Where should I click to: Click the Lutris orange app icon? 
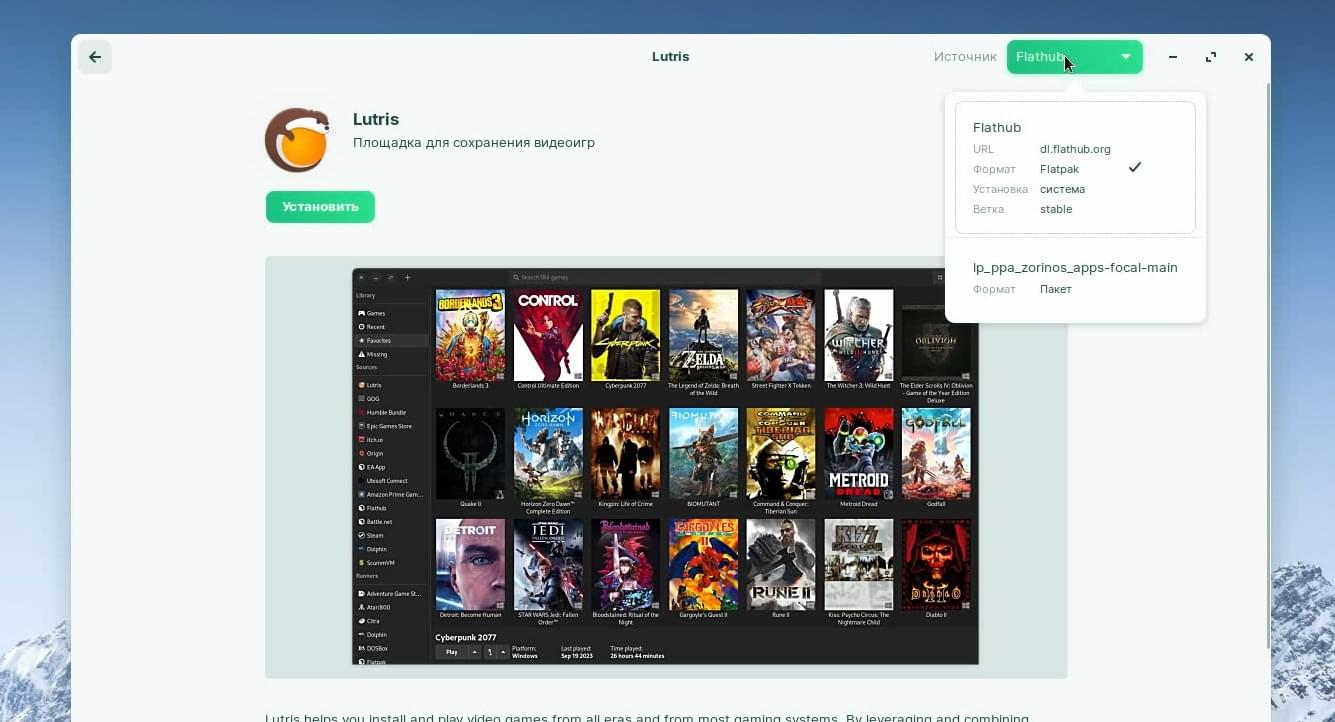click(298, 140)
